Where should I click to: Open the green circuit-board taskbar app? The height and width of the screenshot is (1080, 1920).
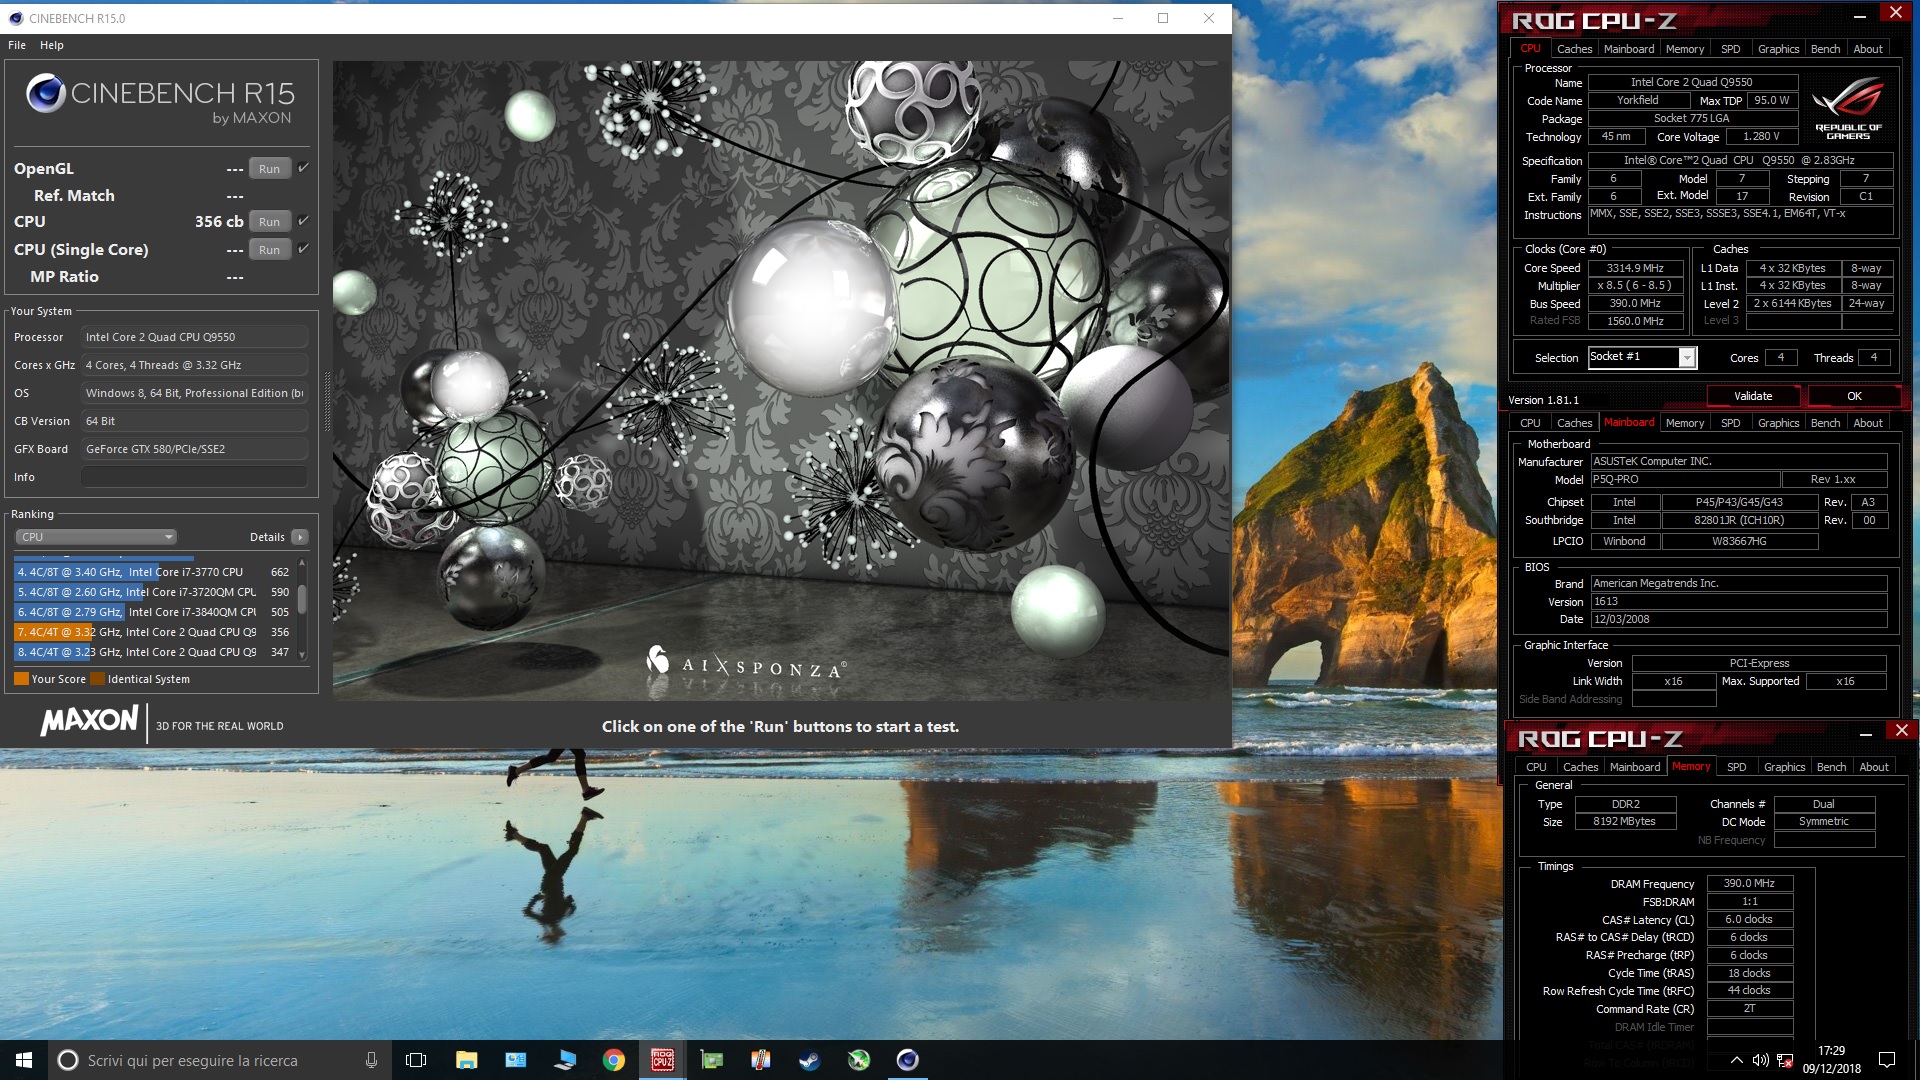pos(711,1060)
